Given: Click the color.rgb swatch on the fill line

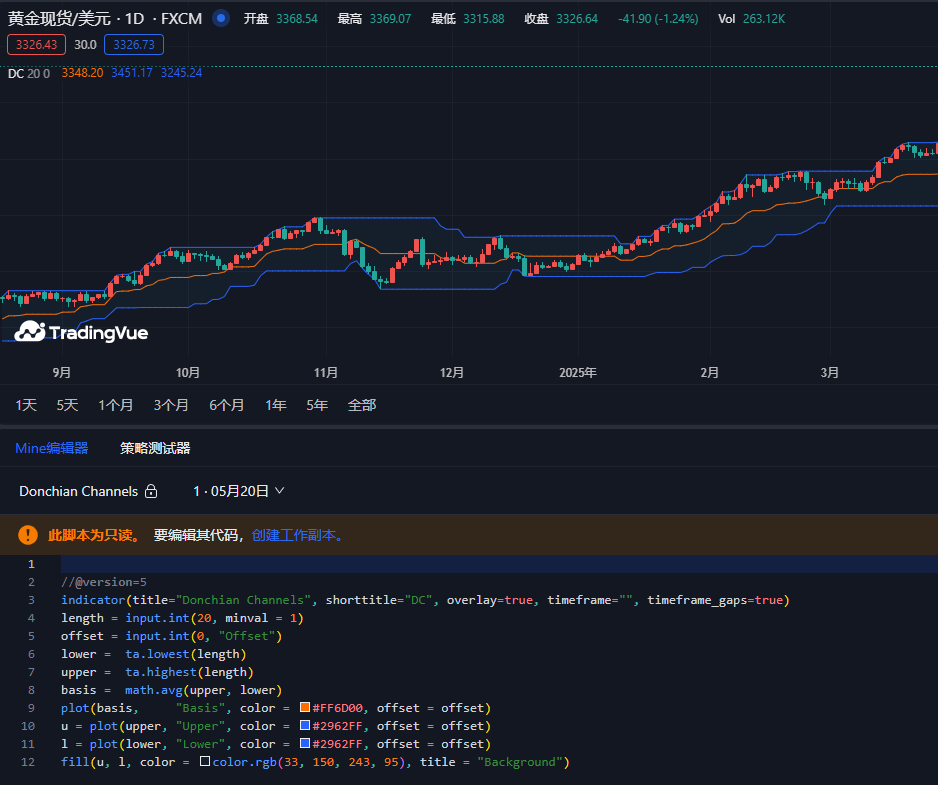Looking at the screenshot, I should (205, 762).
